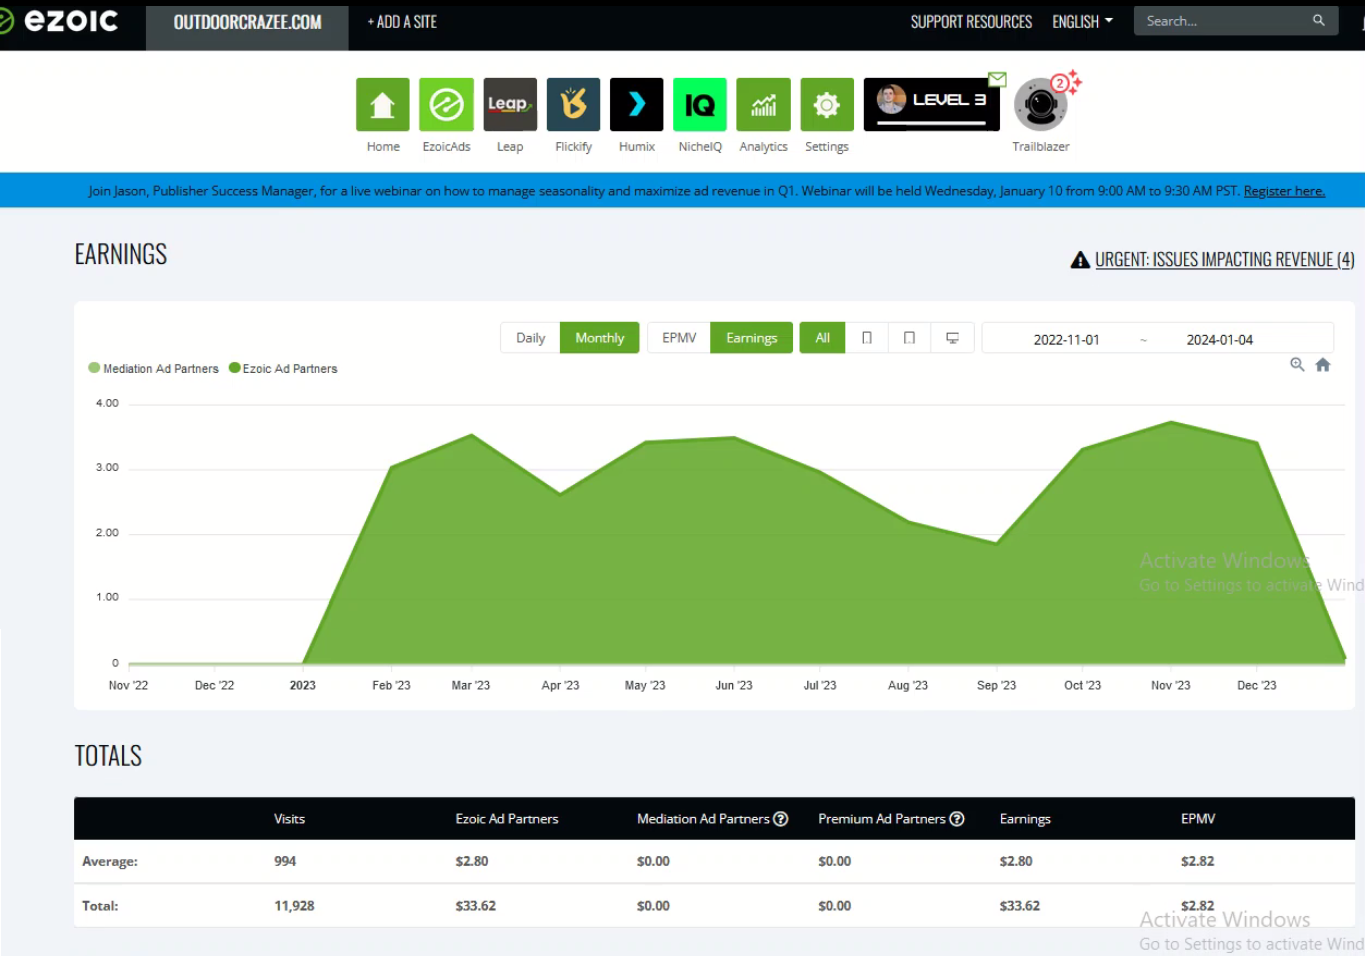Click the Nov '23 axis label
The height and width of the screenshot is (960, 1365).
click(1170, 686)
